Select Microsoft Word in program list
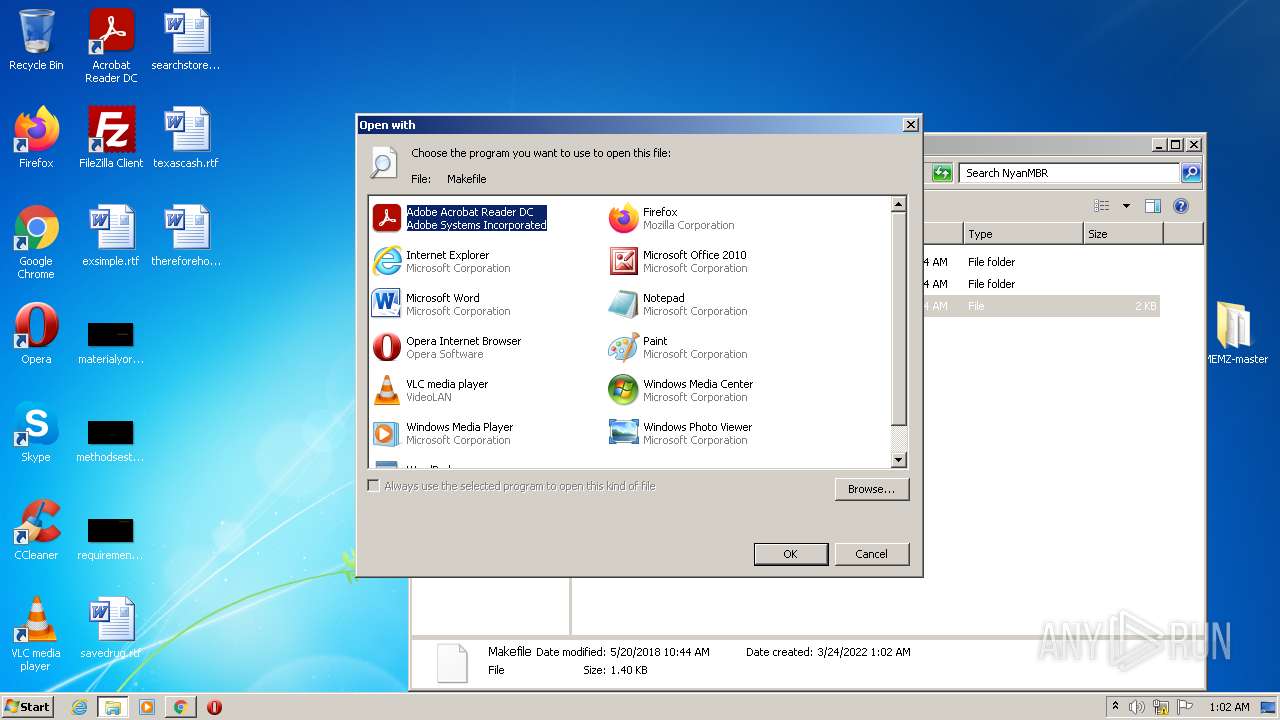The image size is (1280, 720). [441, 304]
